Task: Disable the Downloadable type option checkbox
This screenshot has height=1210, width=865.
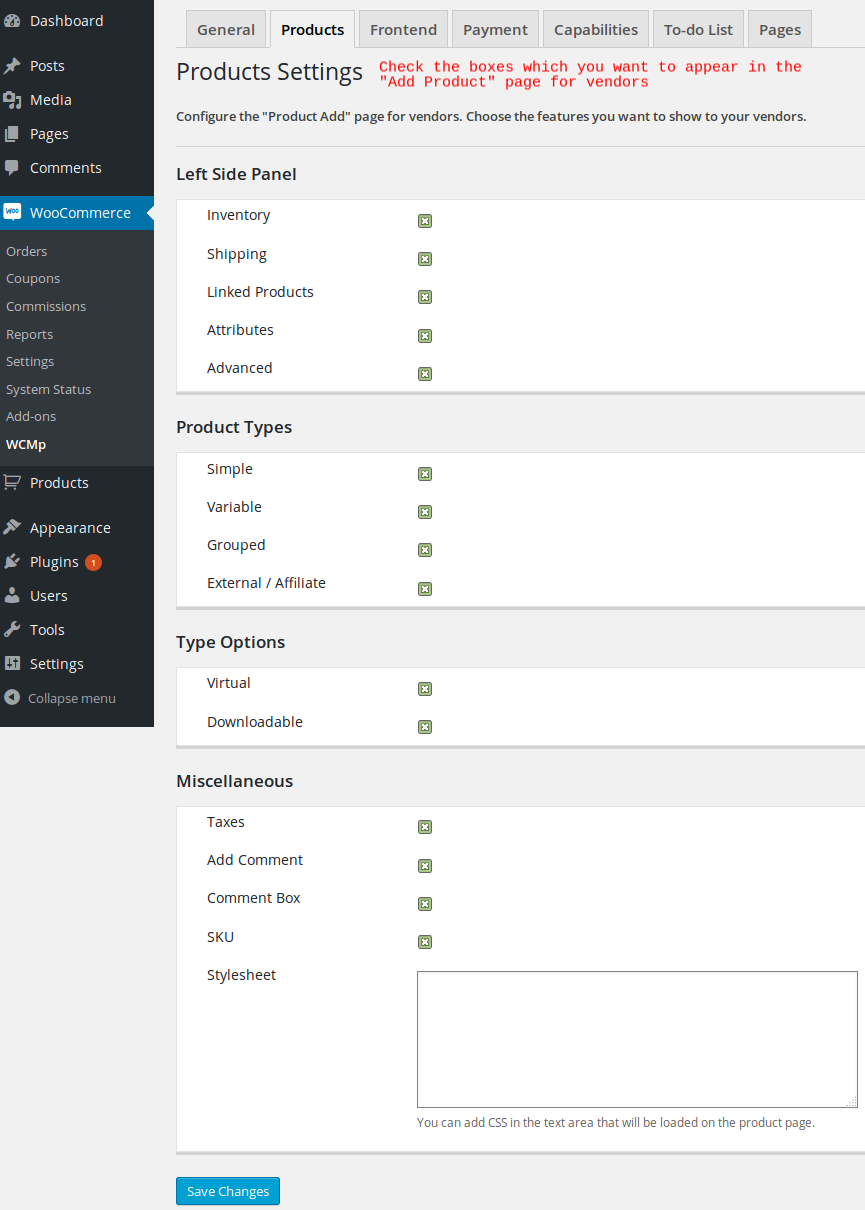Action: click(x=425, y=727)
